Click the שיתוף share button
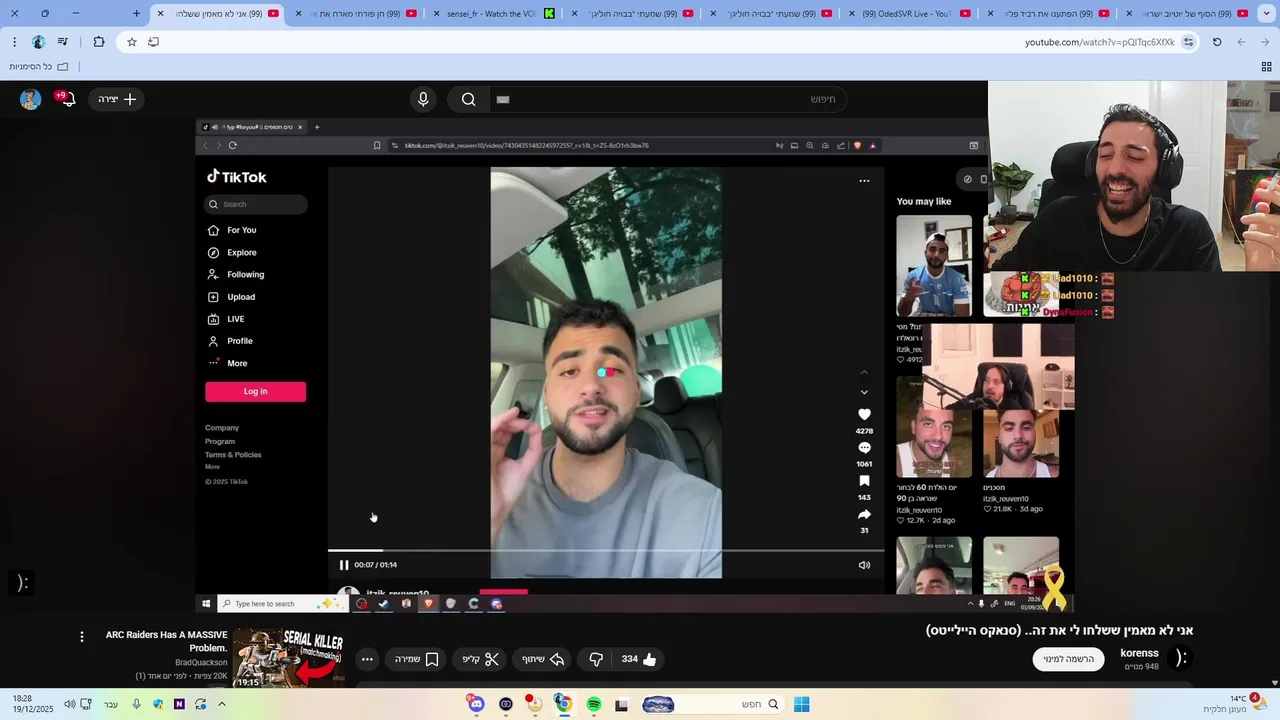 (x=543, y=659)
